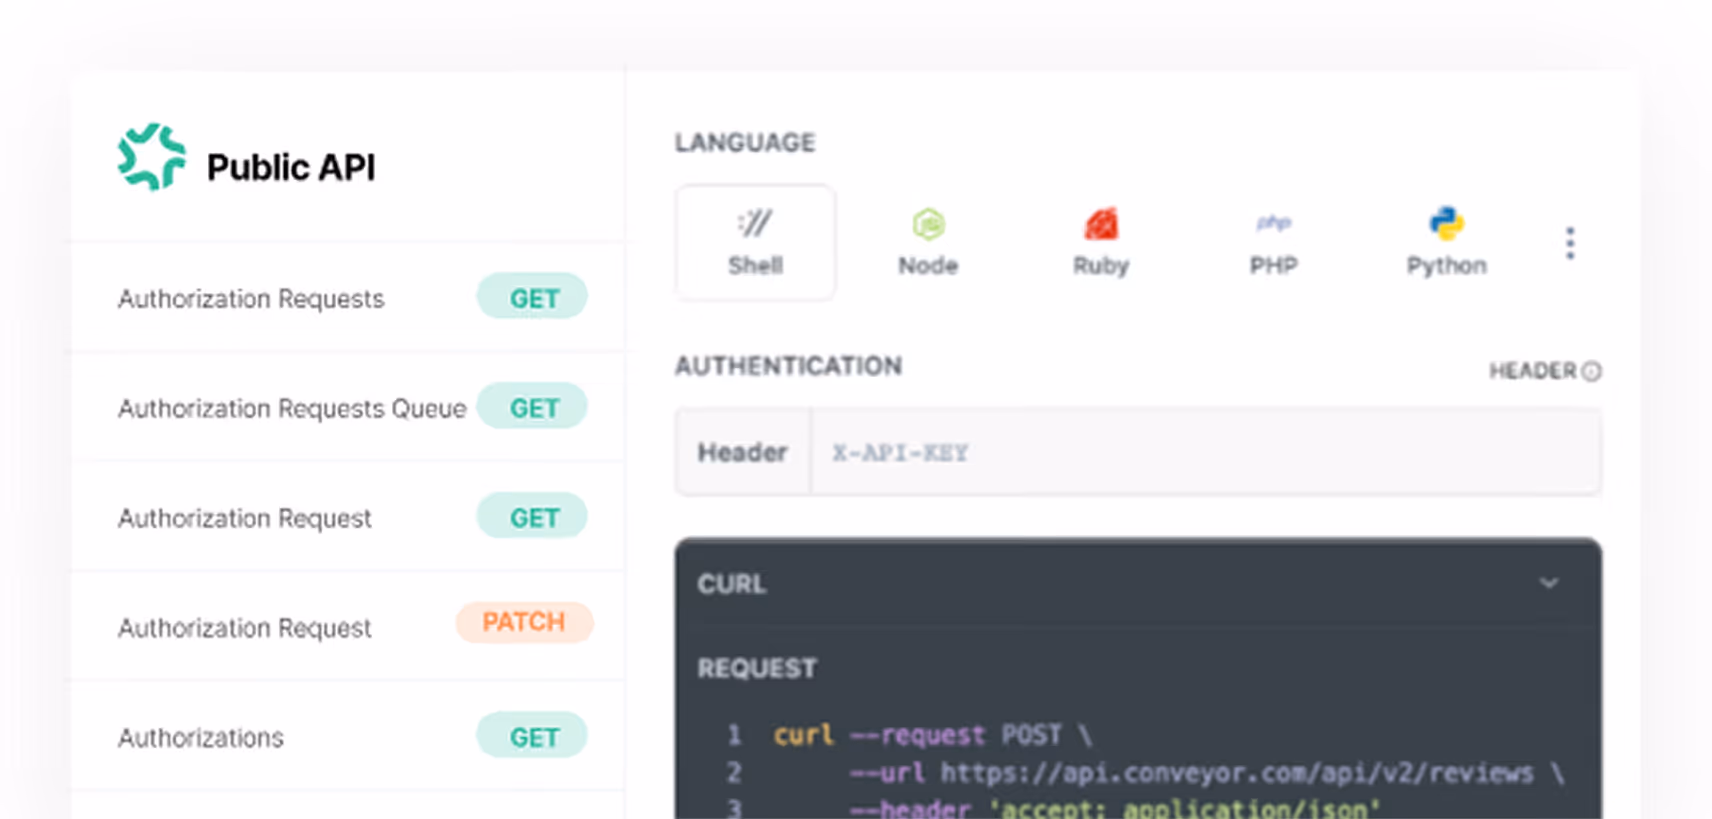Click the LANGUAGE section heading
The image size is (1712, 819).
coord(745,143)
